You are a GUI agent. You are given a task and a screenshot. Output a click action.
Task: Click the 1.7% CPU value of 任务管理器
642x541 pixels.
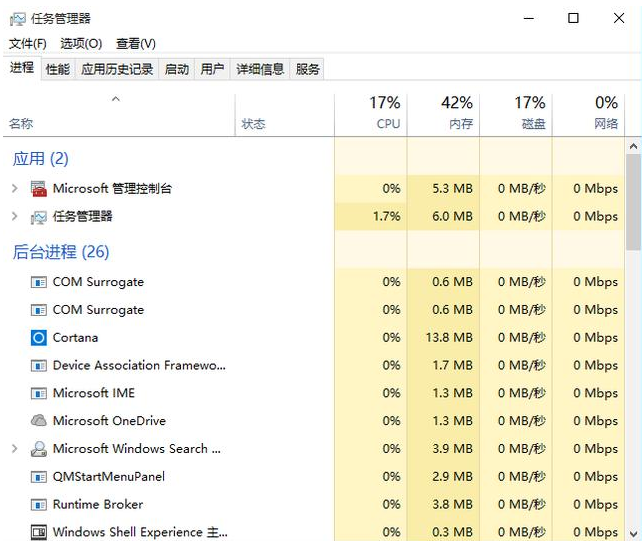point(387,216)
